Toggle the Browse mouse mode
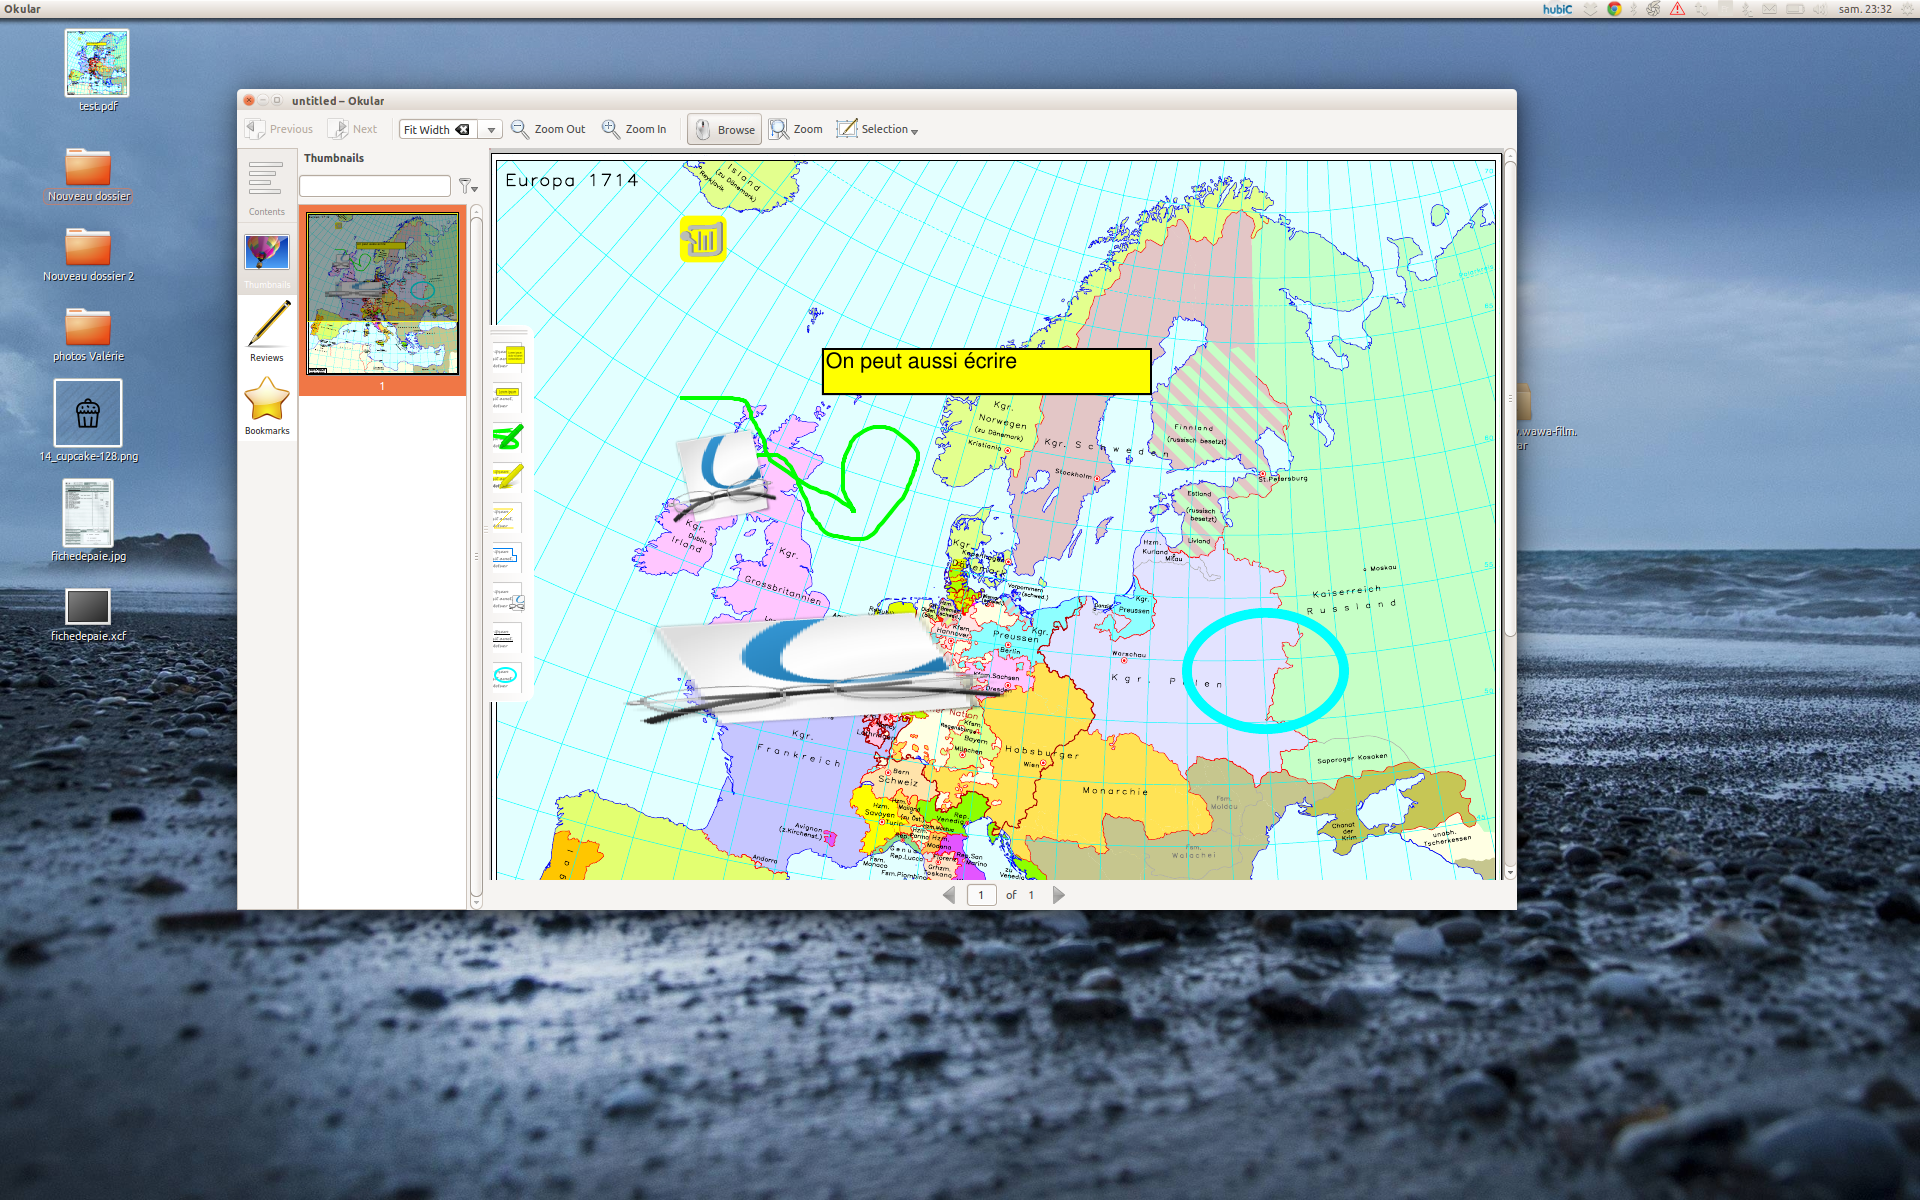The width and height of the screenshot is (1920, 1200). (725, 130)
